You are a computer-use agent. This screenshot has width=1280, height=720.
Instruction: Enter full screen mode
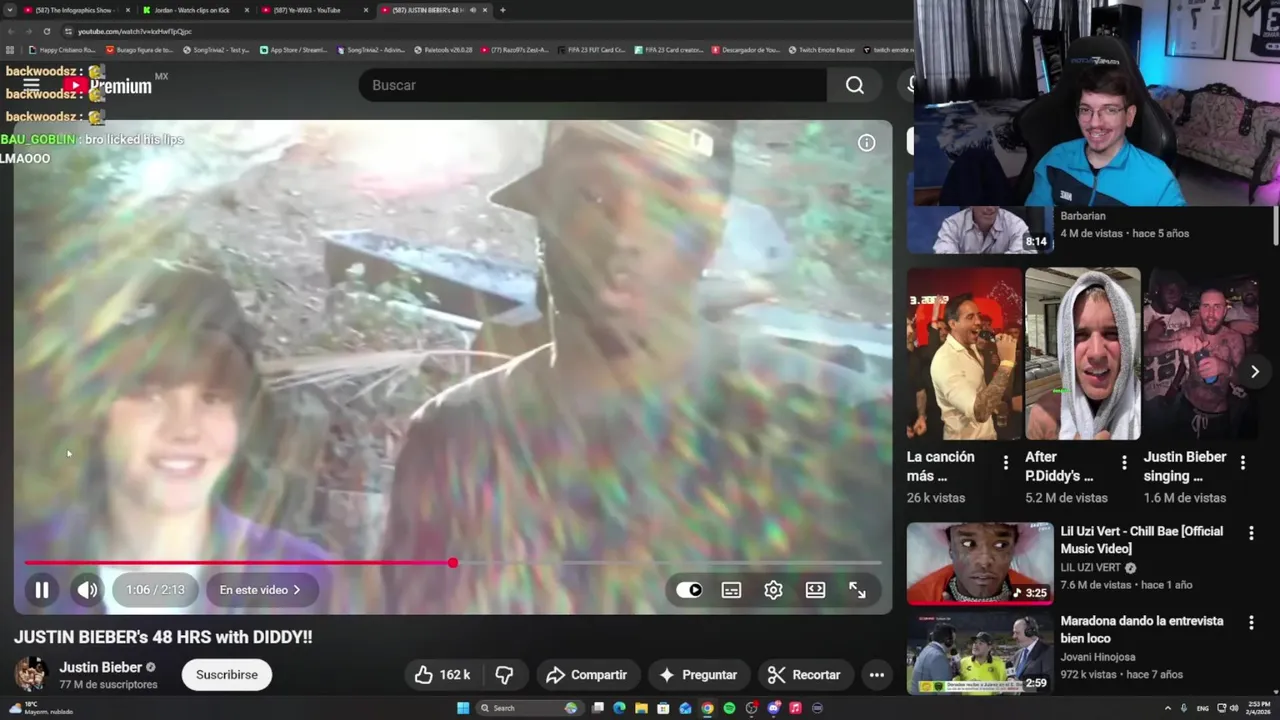point(857,590)
